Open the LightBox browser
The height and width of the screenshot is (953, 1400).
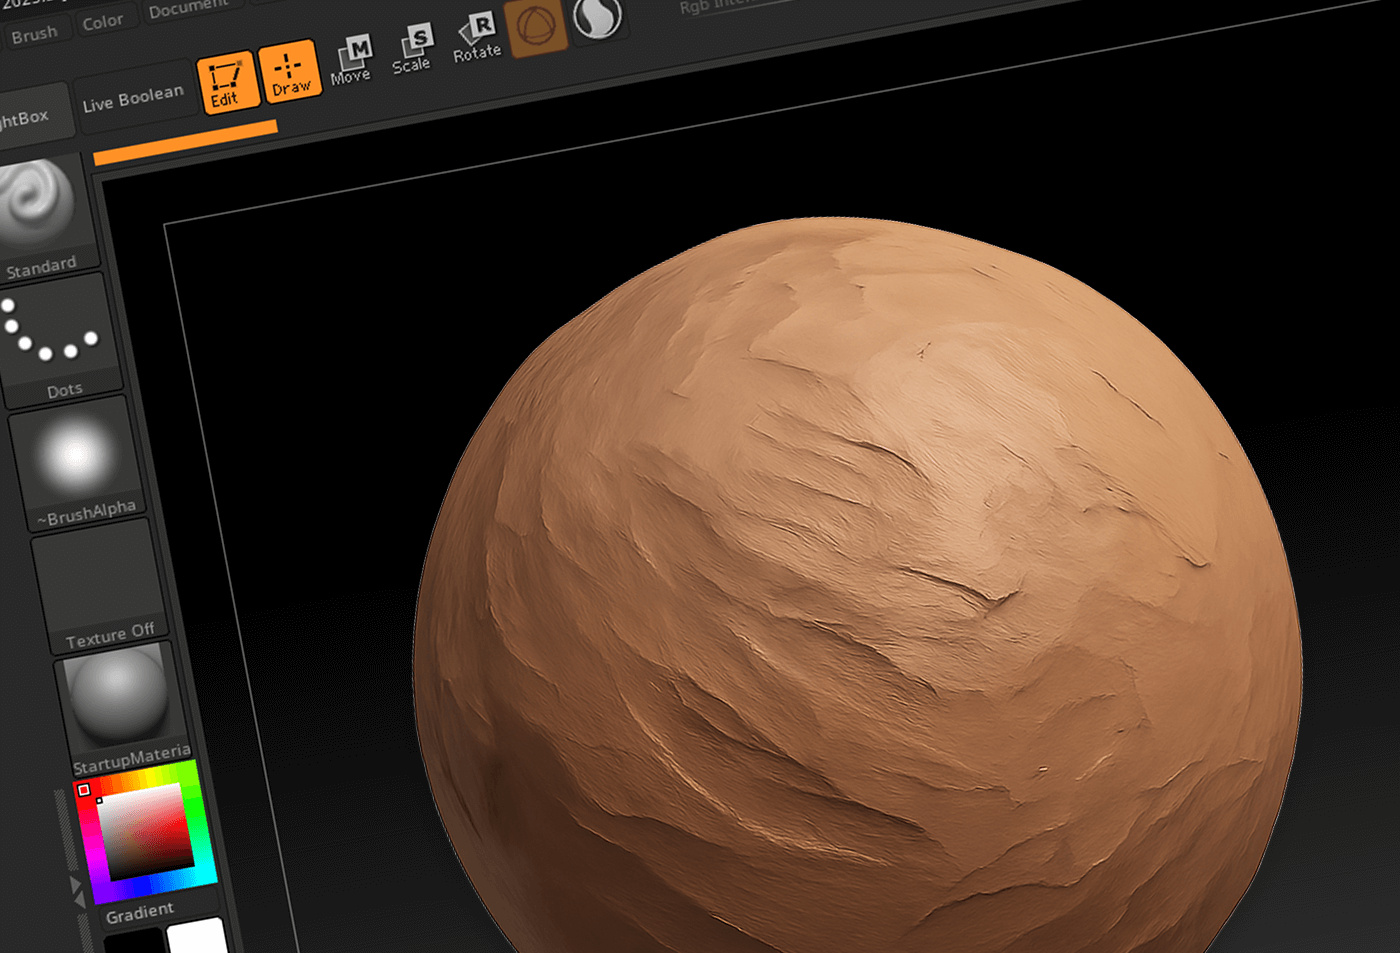tap(30, 112)
